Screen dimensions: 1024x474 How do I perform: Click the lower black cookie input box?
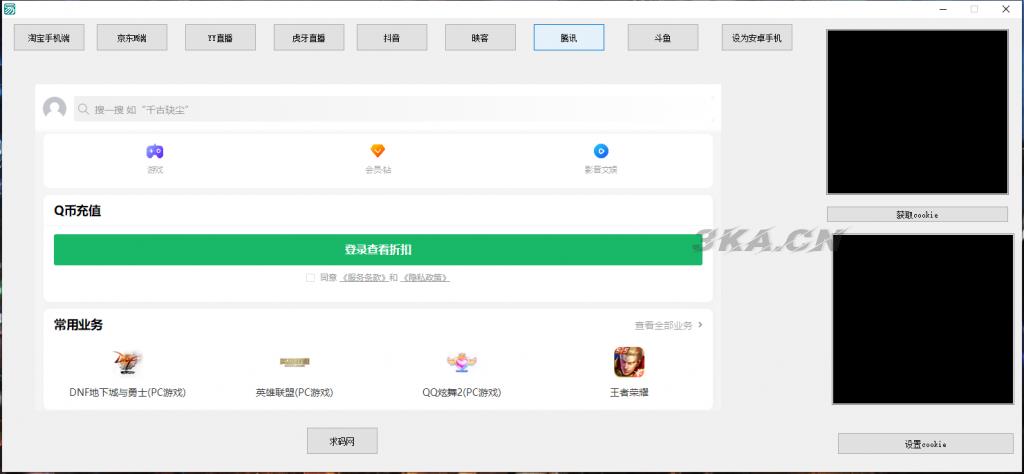(923, 319)
